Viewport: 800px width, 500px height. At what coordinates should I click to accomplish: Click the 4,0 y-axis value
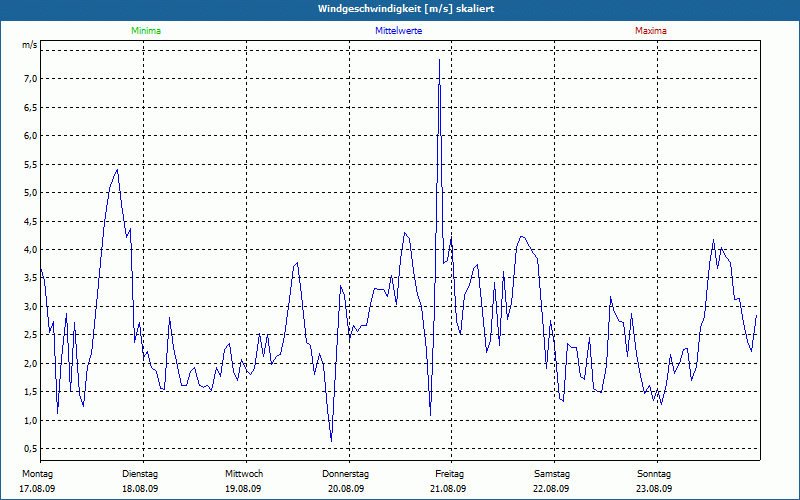coord(30,249)
